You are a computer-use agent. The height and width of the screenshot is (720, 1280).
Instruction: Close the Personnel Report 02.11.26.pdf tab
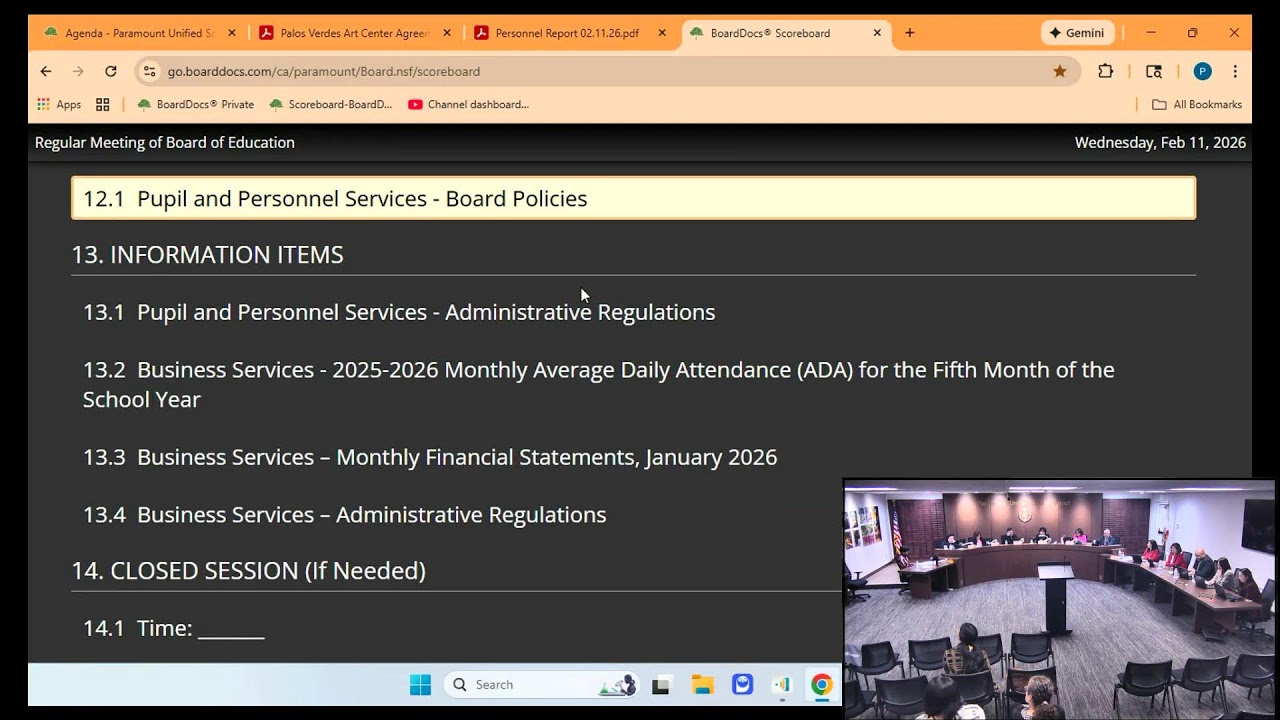coord(662,33)
